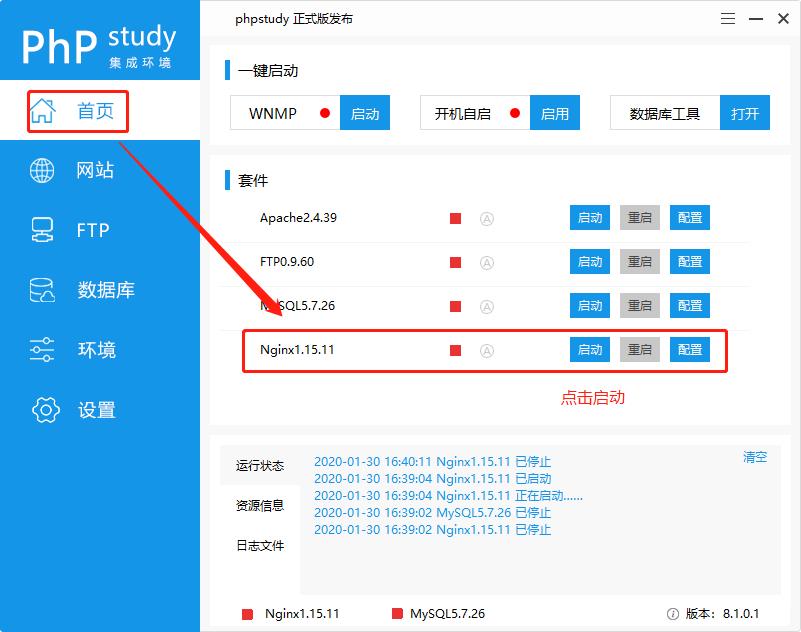Minimize the phpstudy window
Screen dimensions: 801x632
[756, 19]
